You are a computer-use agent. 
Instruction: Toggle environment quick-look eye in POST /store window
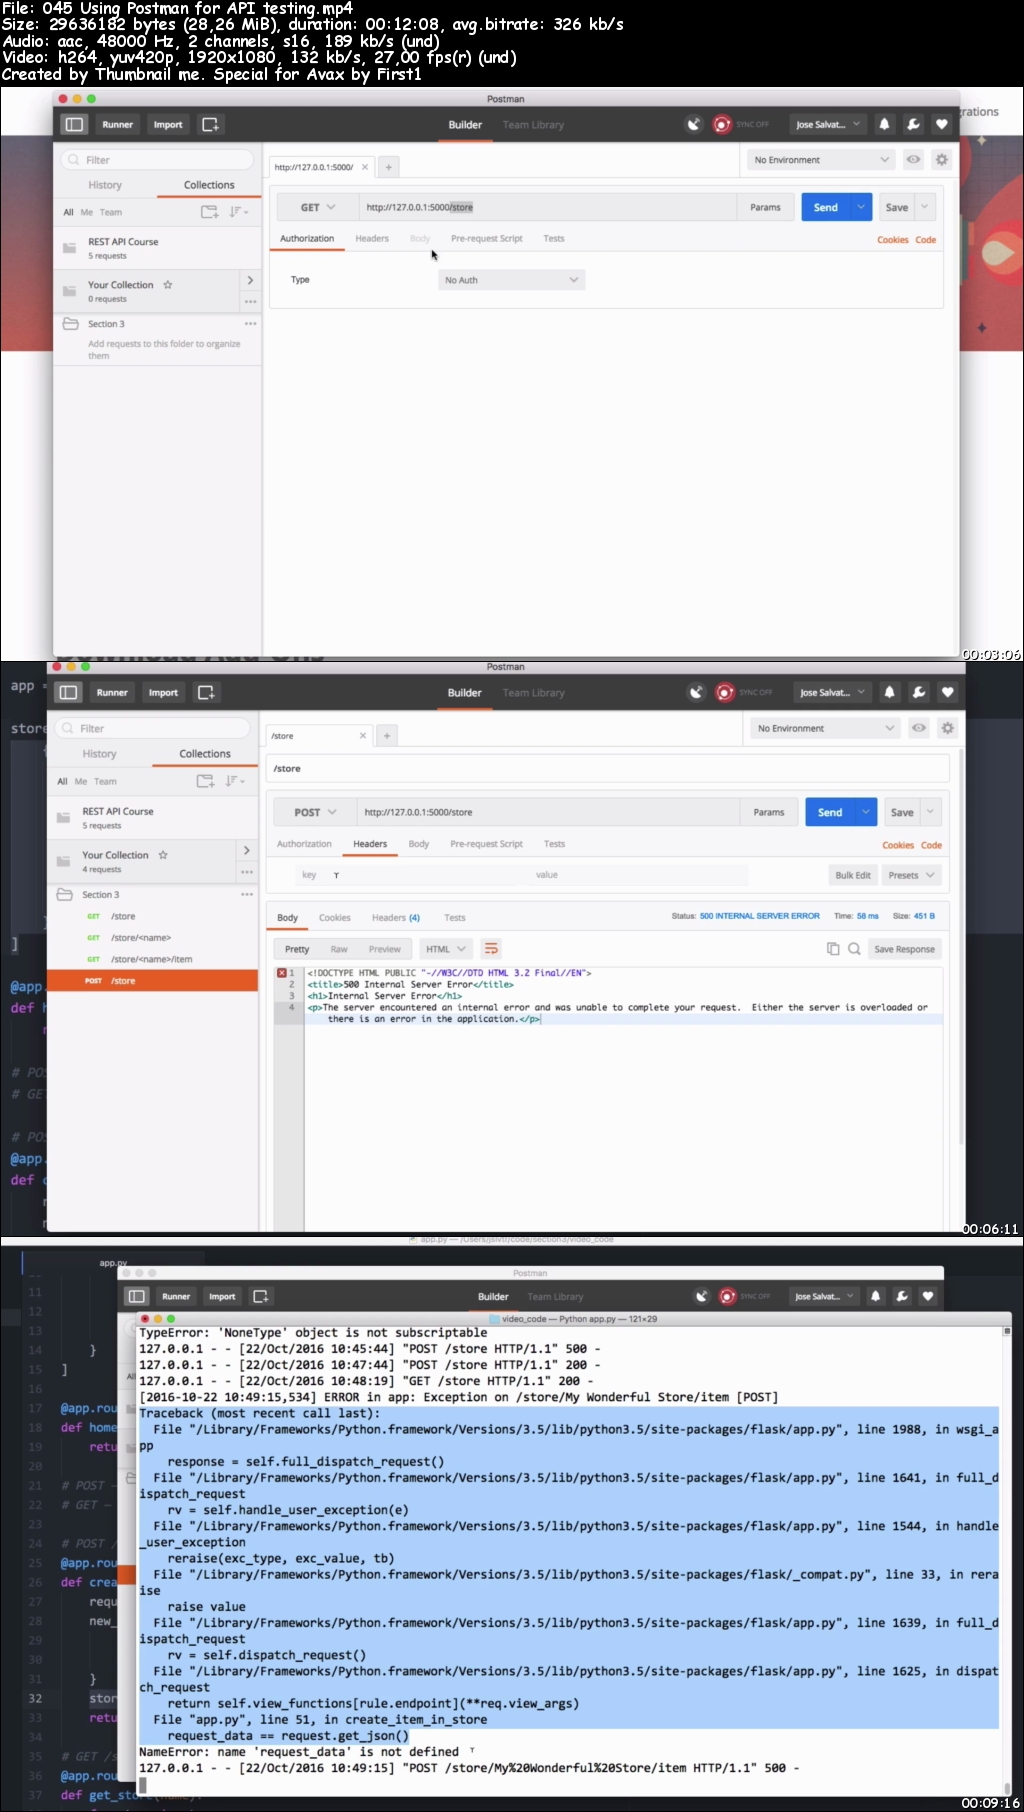(919, 728)
